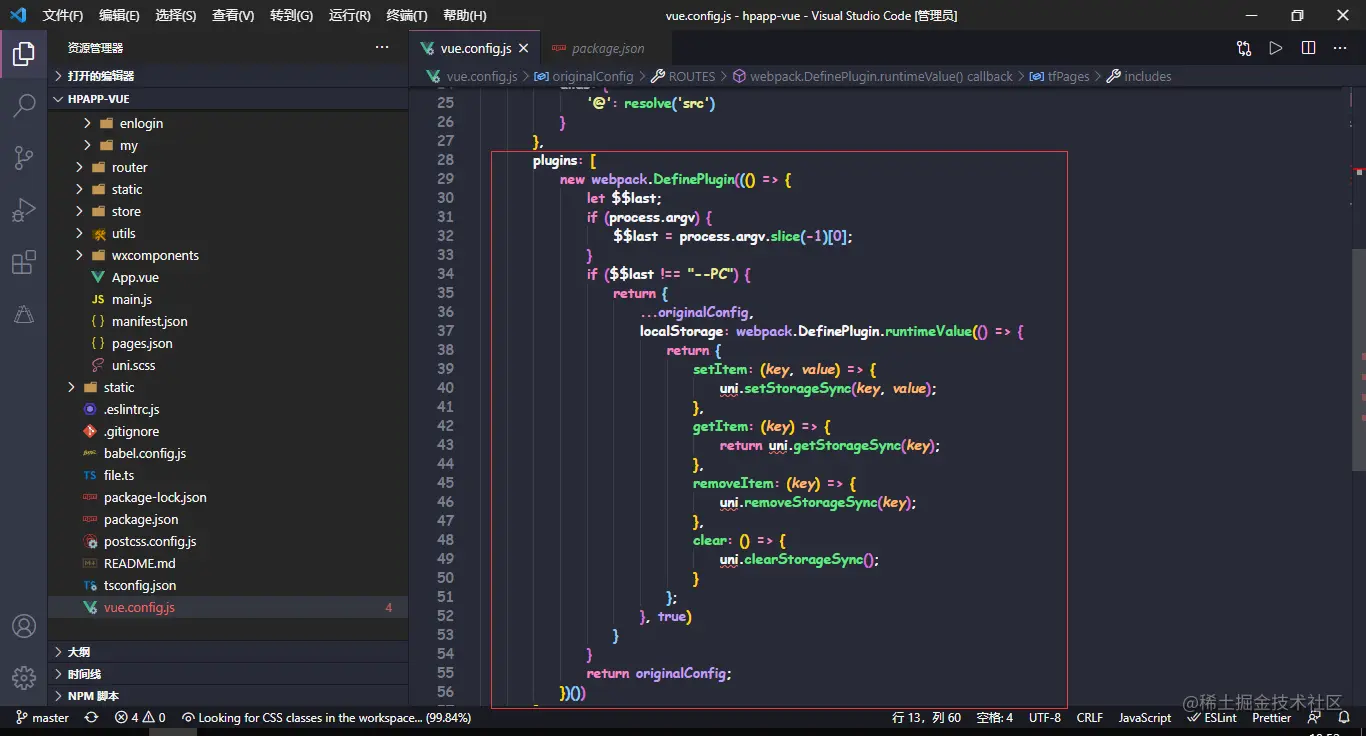
Task: Open the Extensions view
Action: coord(24,263)
